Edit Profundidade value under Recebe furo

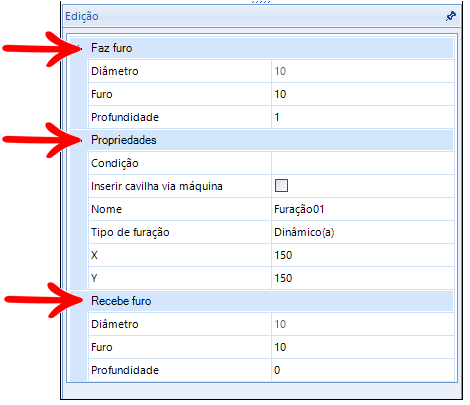pyautogui.click(x=363, y=370)
